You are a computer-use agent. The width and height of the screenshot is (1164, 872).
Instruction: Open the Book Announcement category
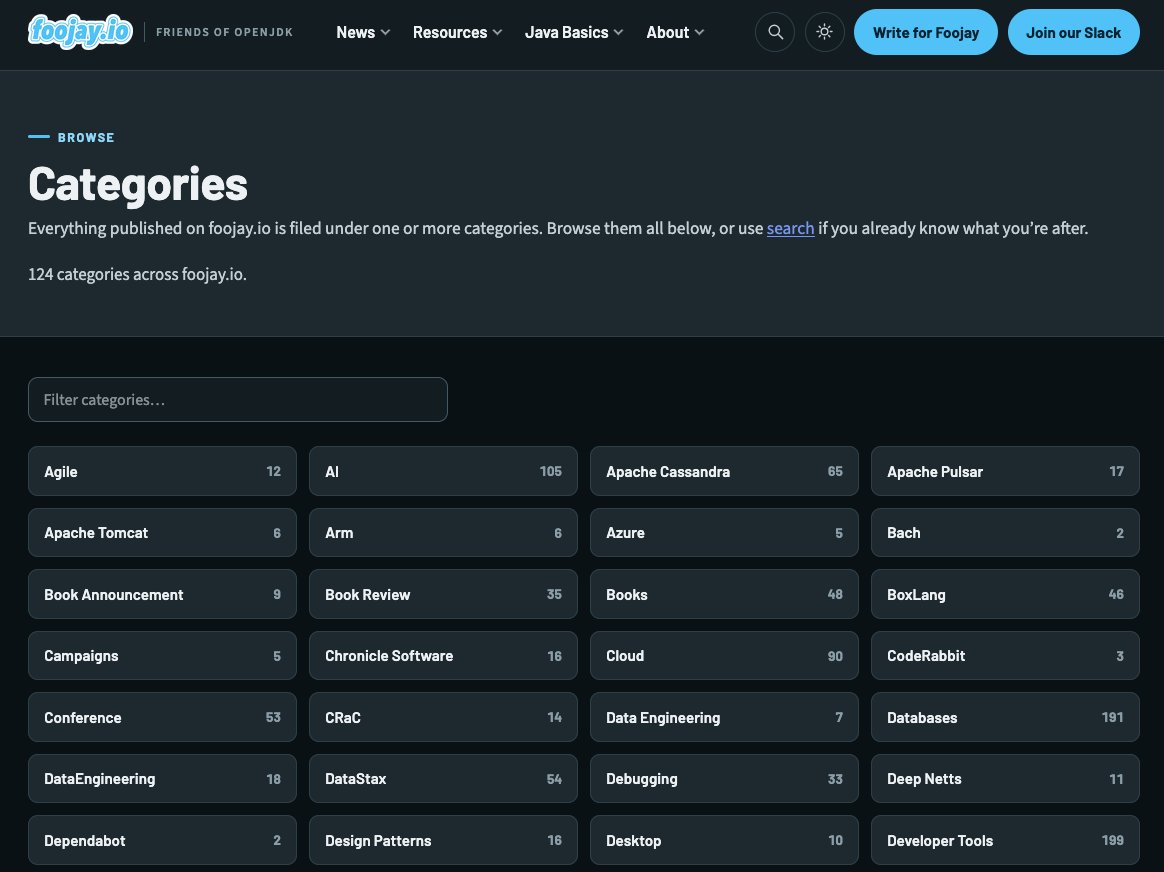[163, 594]
